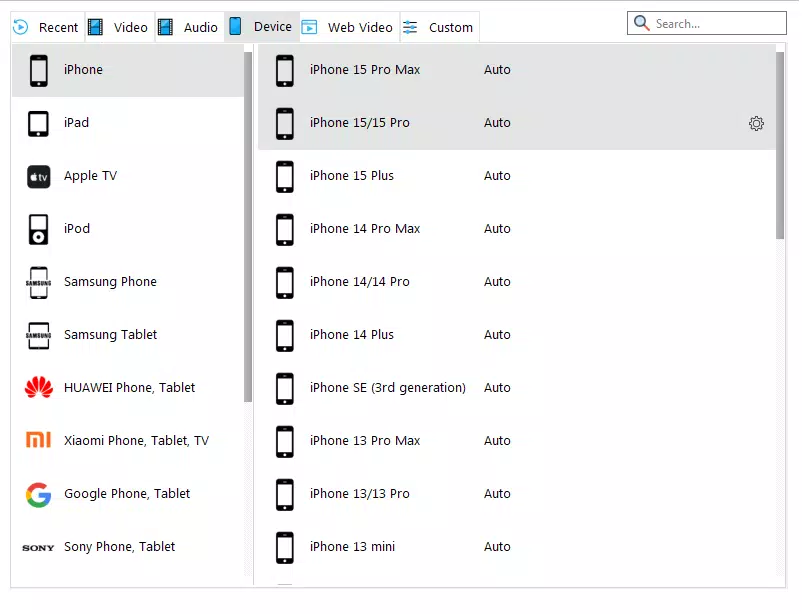Image resolution: width=802 pixels, height=614 pixels.
Task: Select the iPad category icon
Action: coord(38,124)
